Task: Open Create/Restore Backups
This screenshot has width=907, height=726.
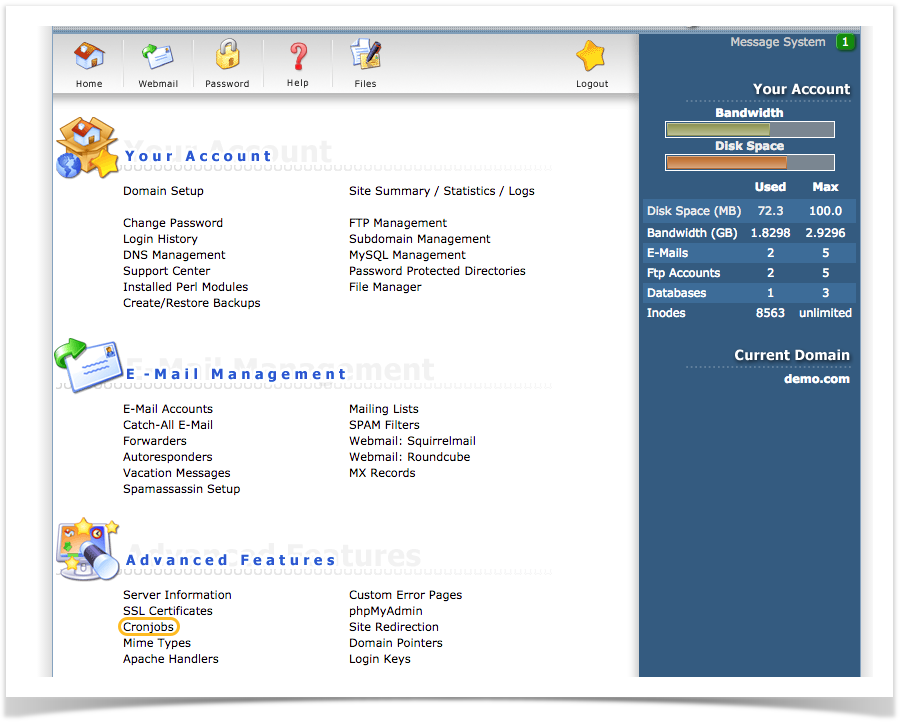Action: click(191, 303)
